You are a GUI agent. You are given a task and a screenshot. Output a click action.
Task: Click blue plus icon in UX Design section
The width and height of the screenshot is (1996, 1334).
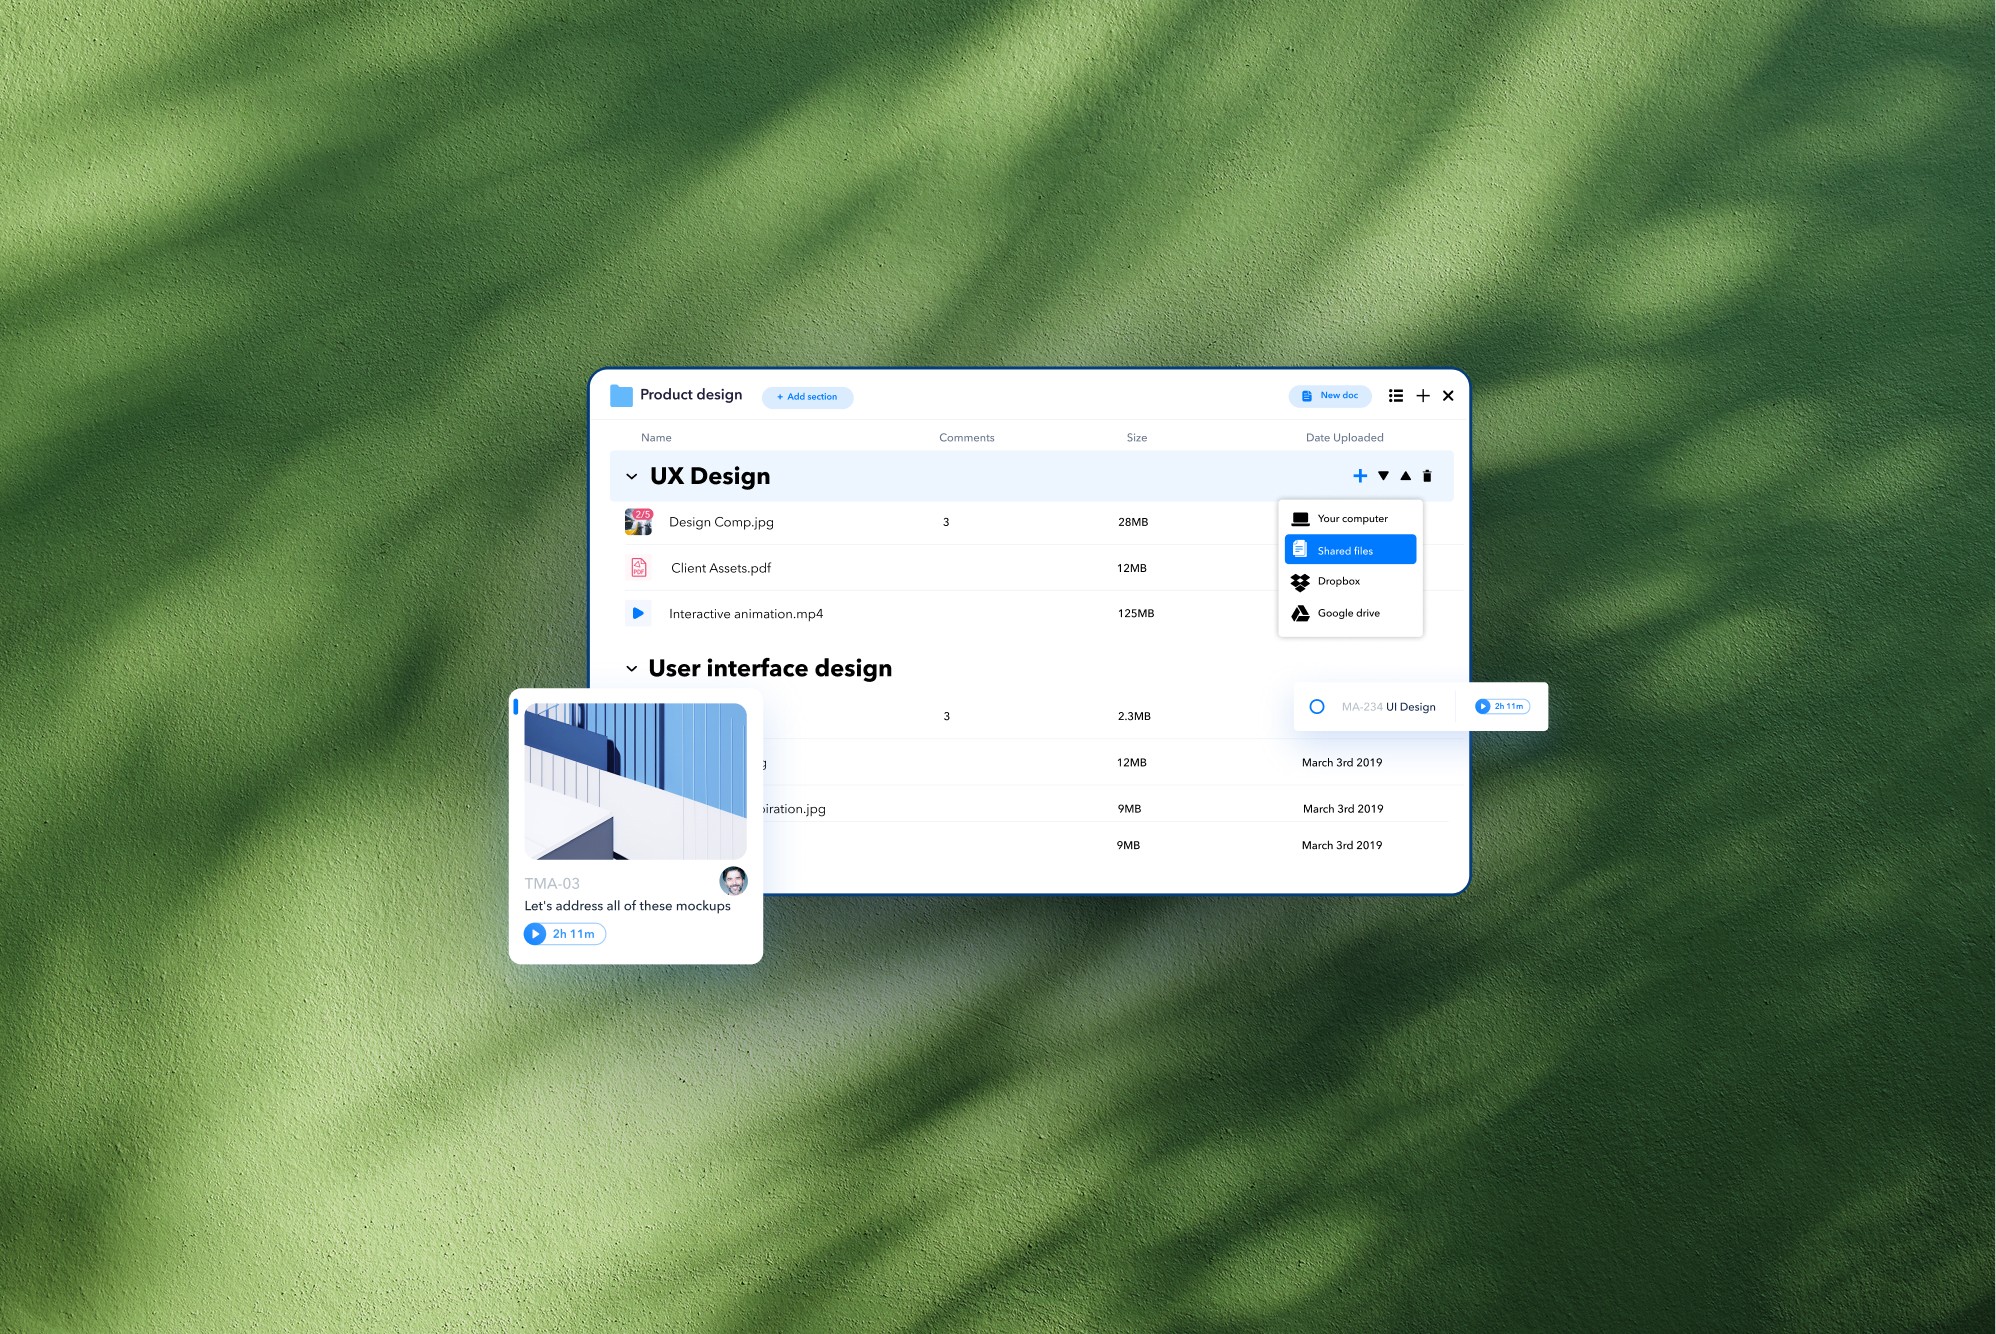pos(1360,476)
